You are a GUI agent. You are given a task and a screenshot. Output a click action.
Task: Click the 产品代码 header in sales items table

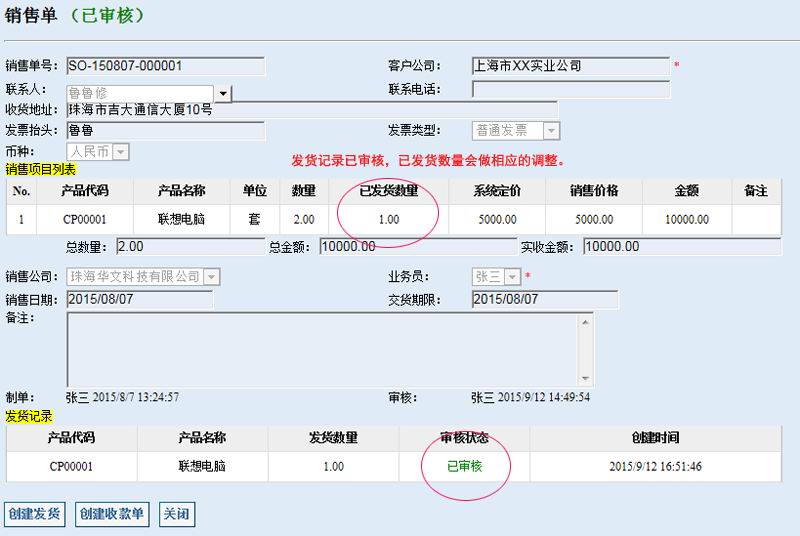[x=85, y=191]
